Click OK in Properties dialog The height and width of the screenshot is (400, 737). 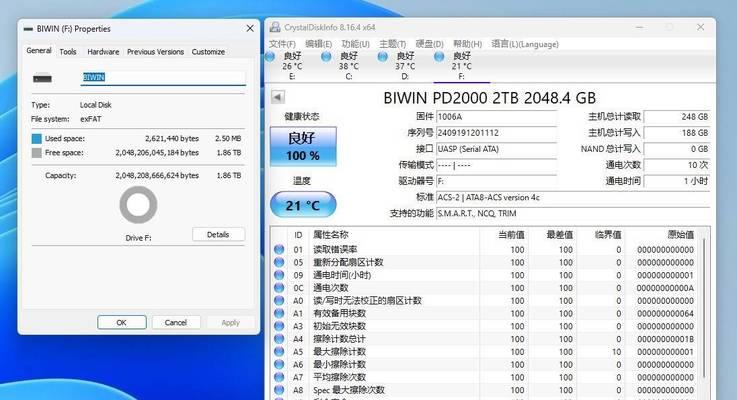(122, 322)
